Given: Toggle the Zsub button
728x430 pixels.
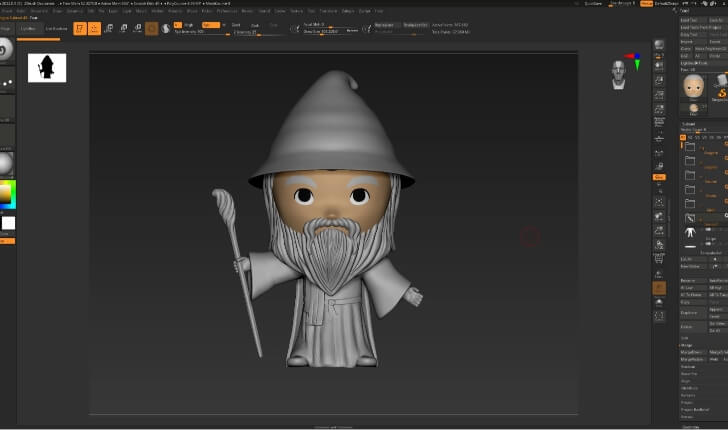Looking at the screenshot, I should [255, 25].
